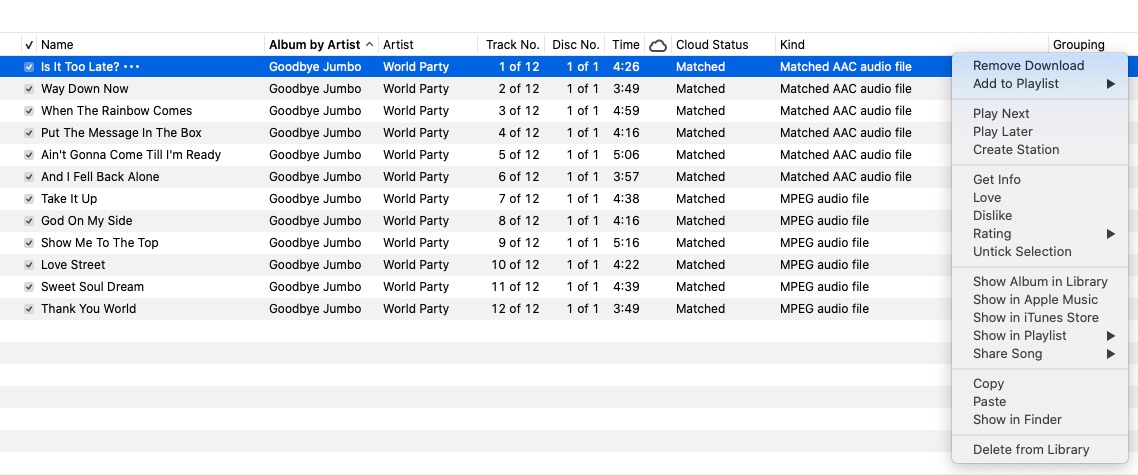Toggle the Love Street checkbox

pos(29,265)
